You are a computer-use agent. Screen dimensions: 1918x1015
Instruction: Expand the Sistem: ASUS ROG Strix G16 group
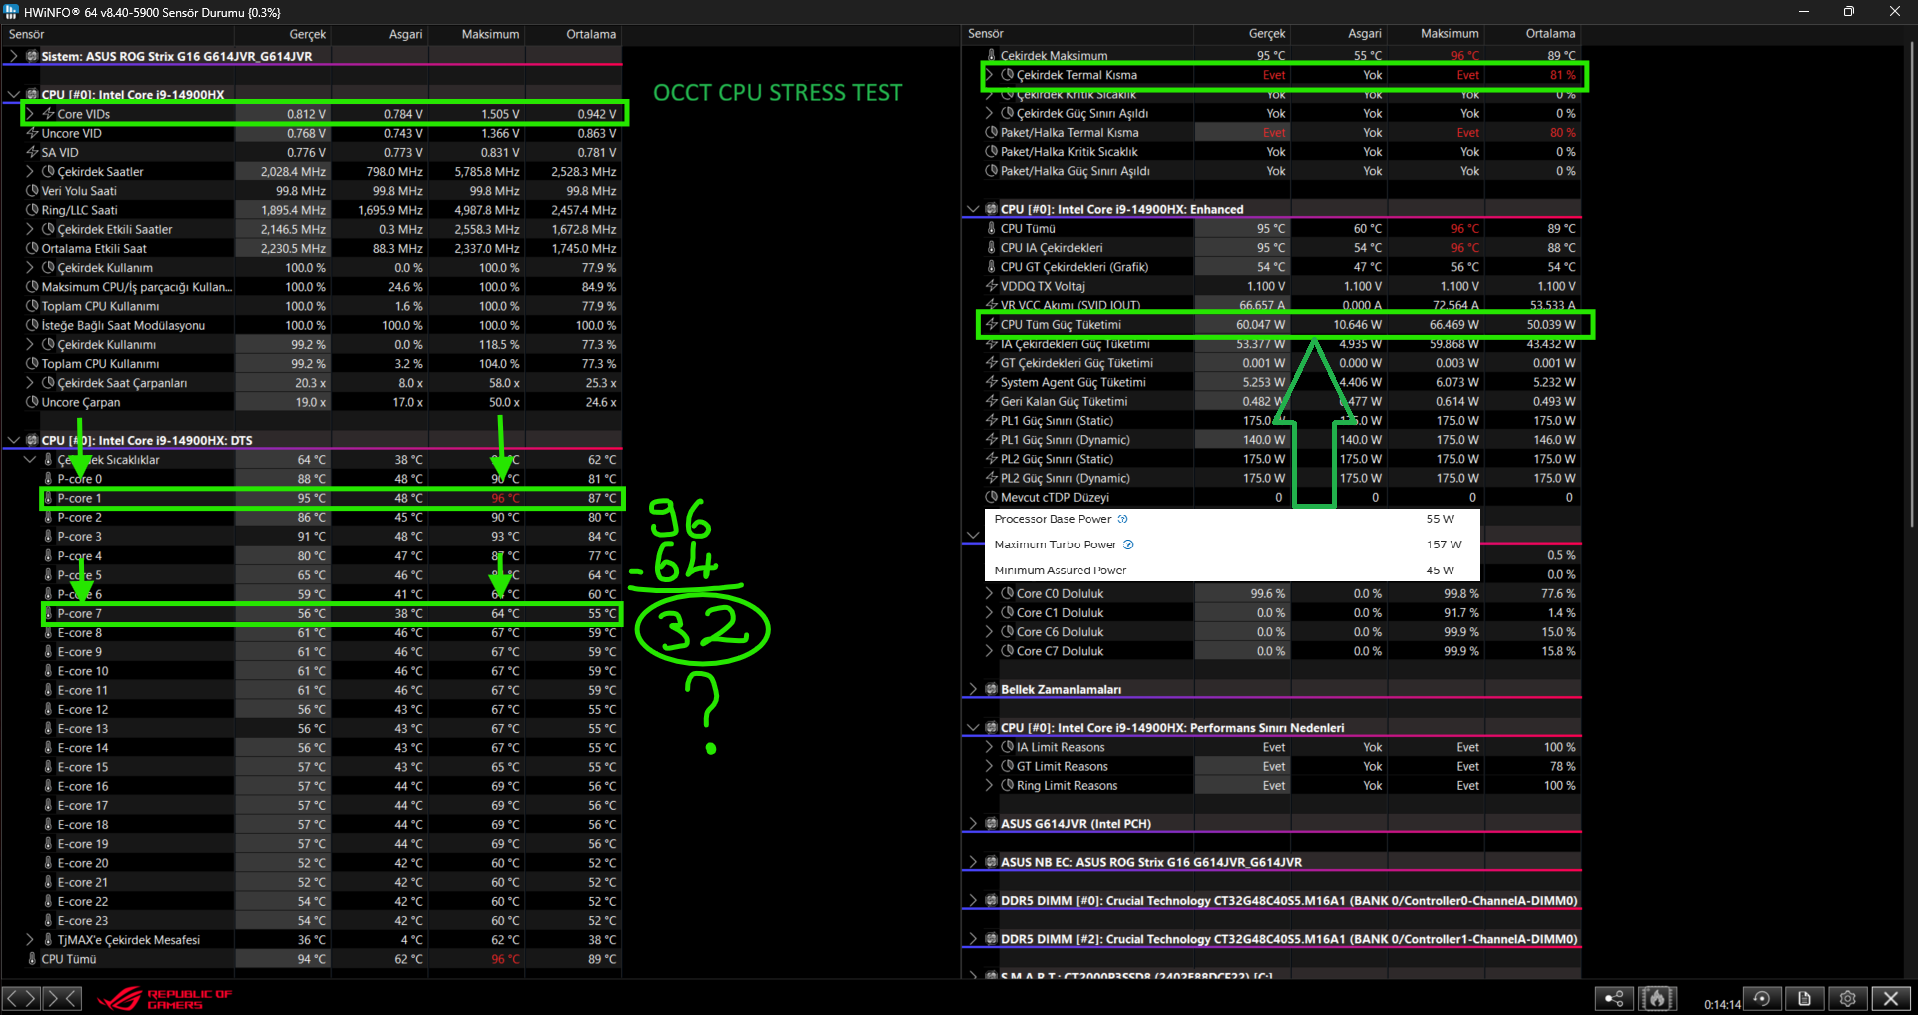(x=13, y=56)
